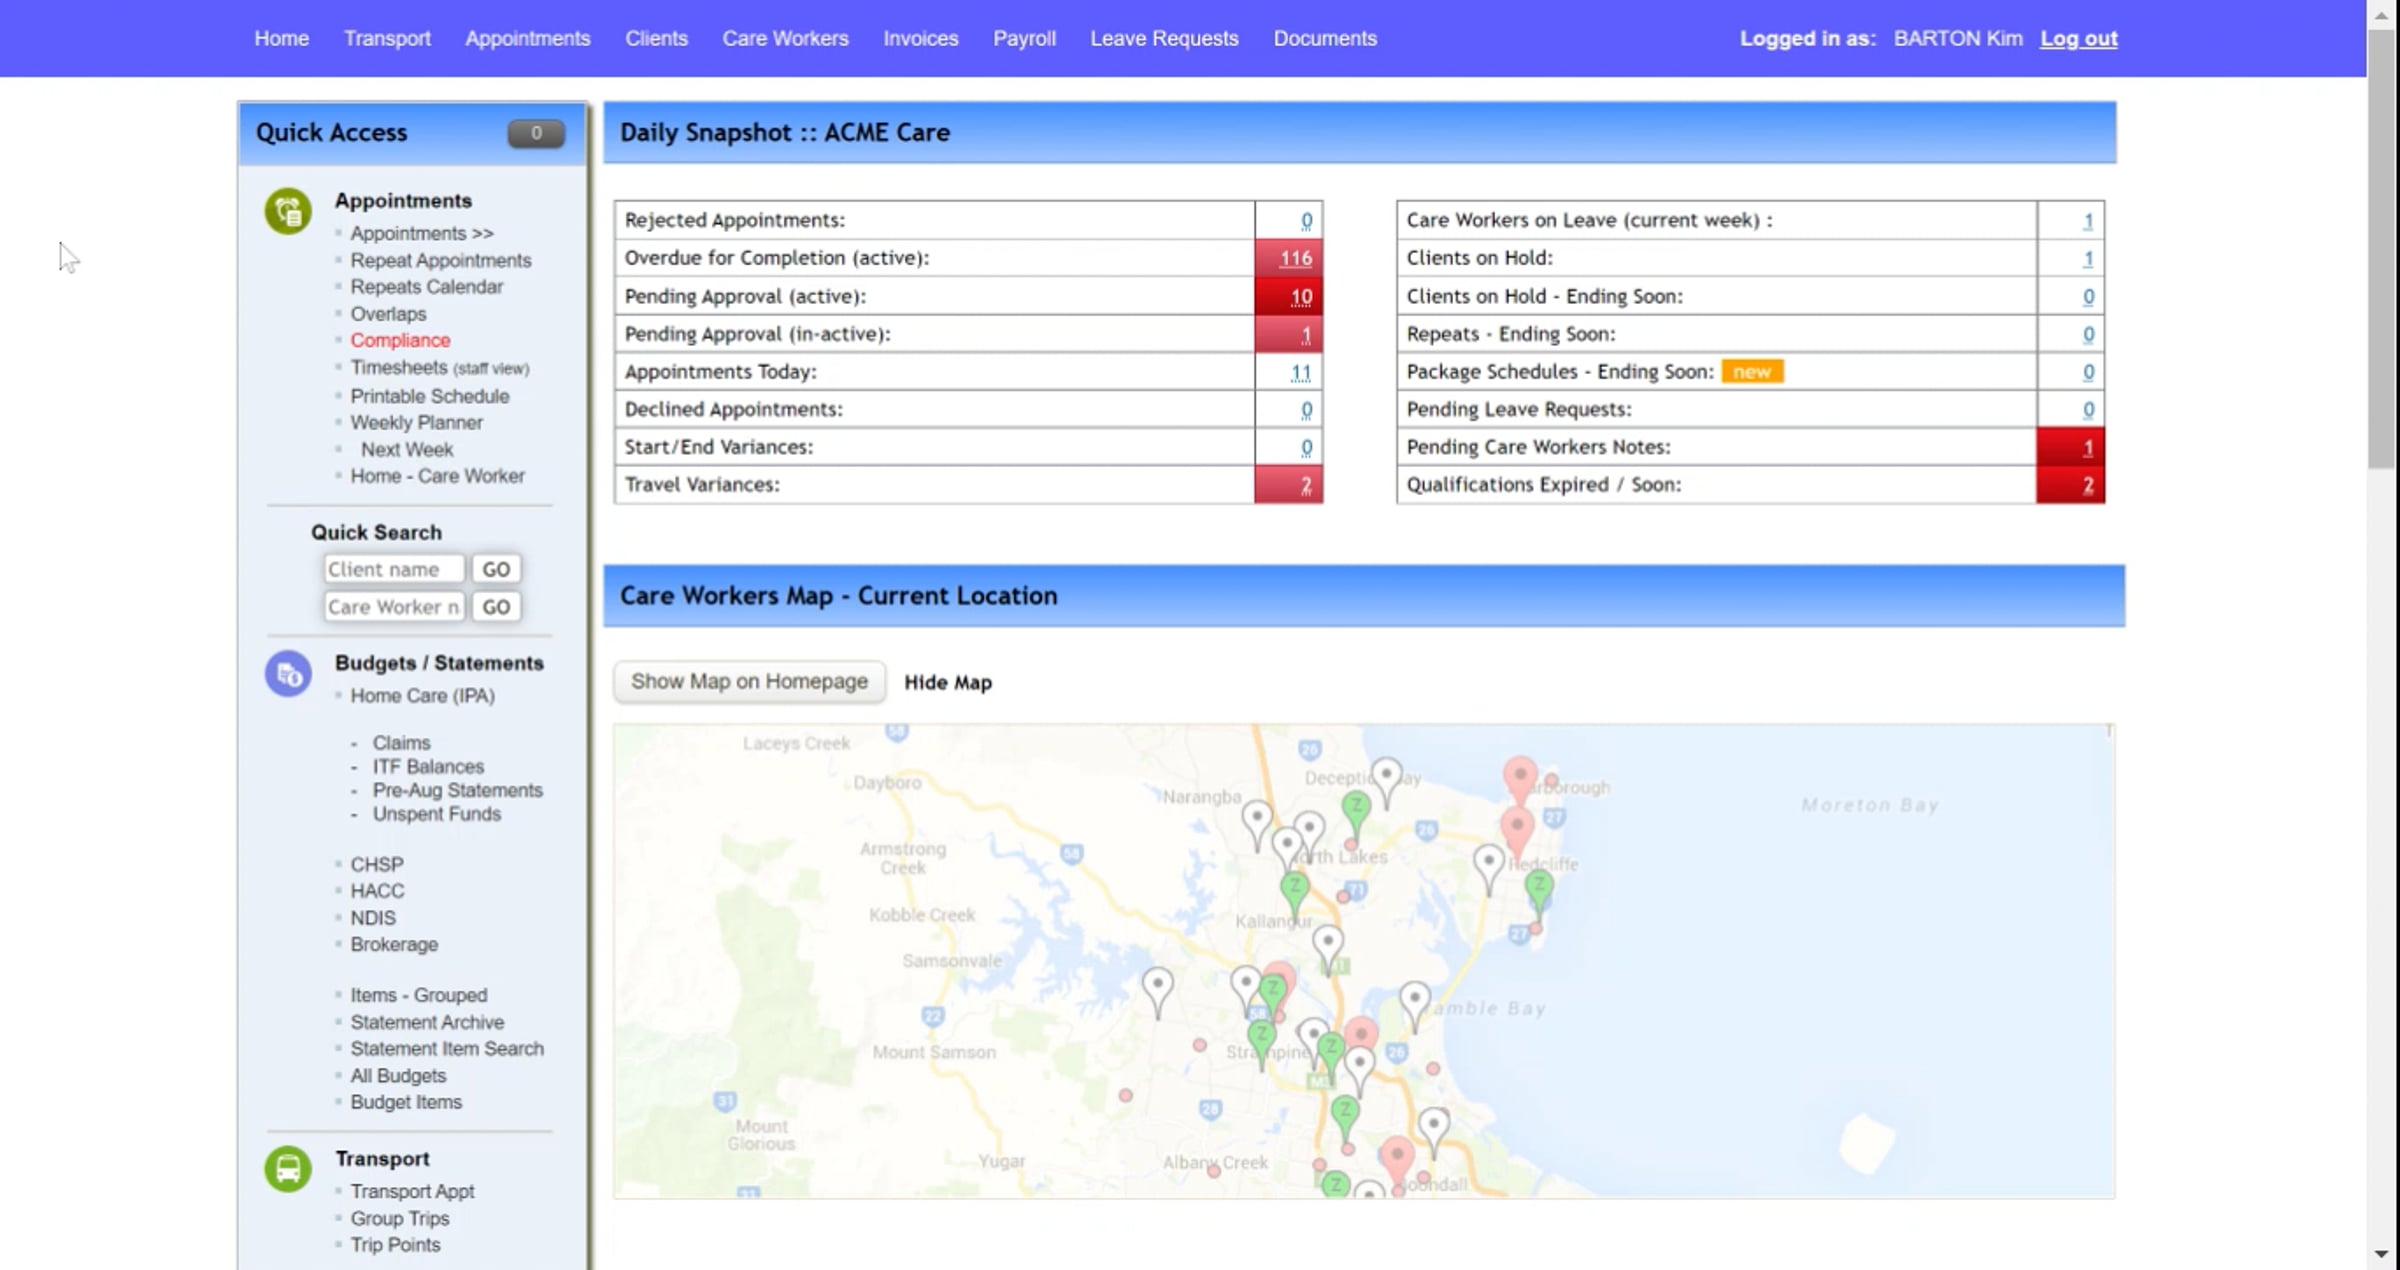Click the Client name search field
The image size is (2400, 1270).
click(394, 569)
